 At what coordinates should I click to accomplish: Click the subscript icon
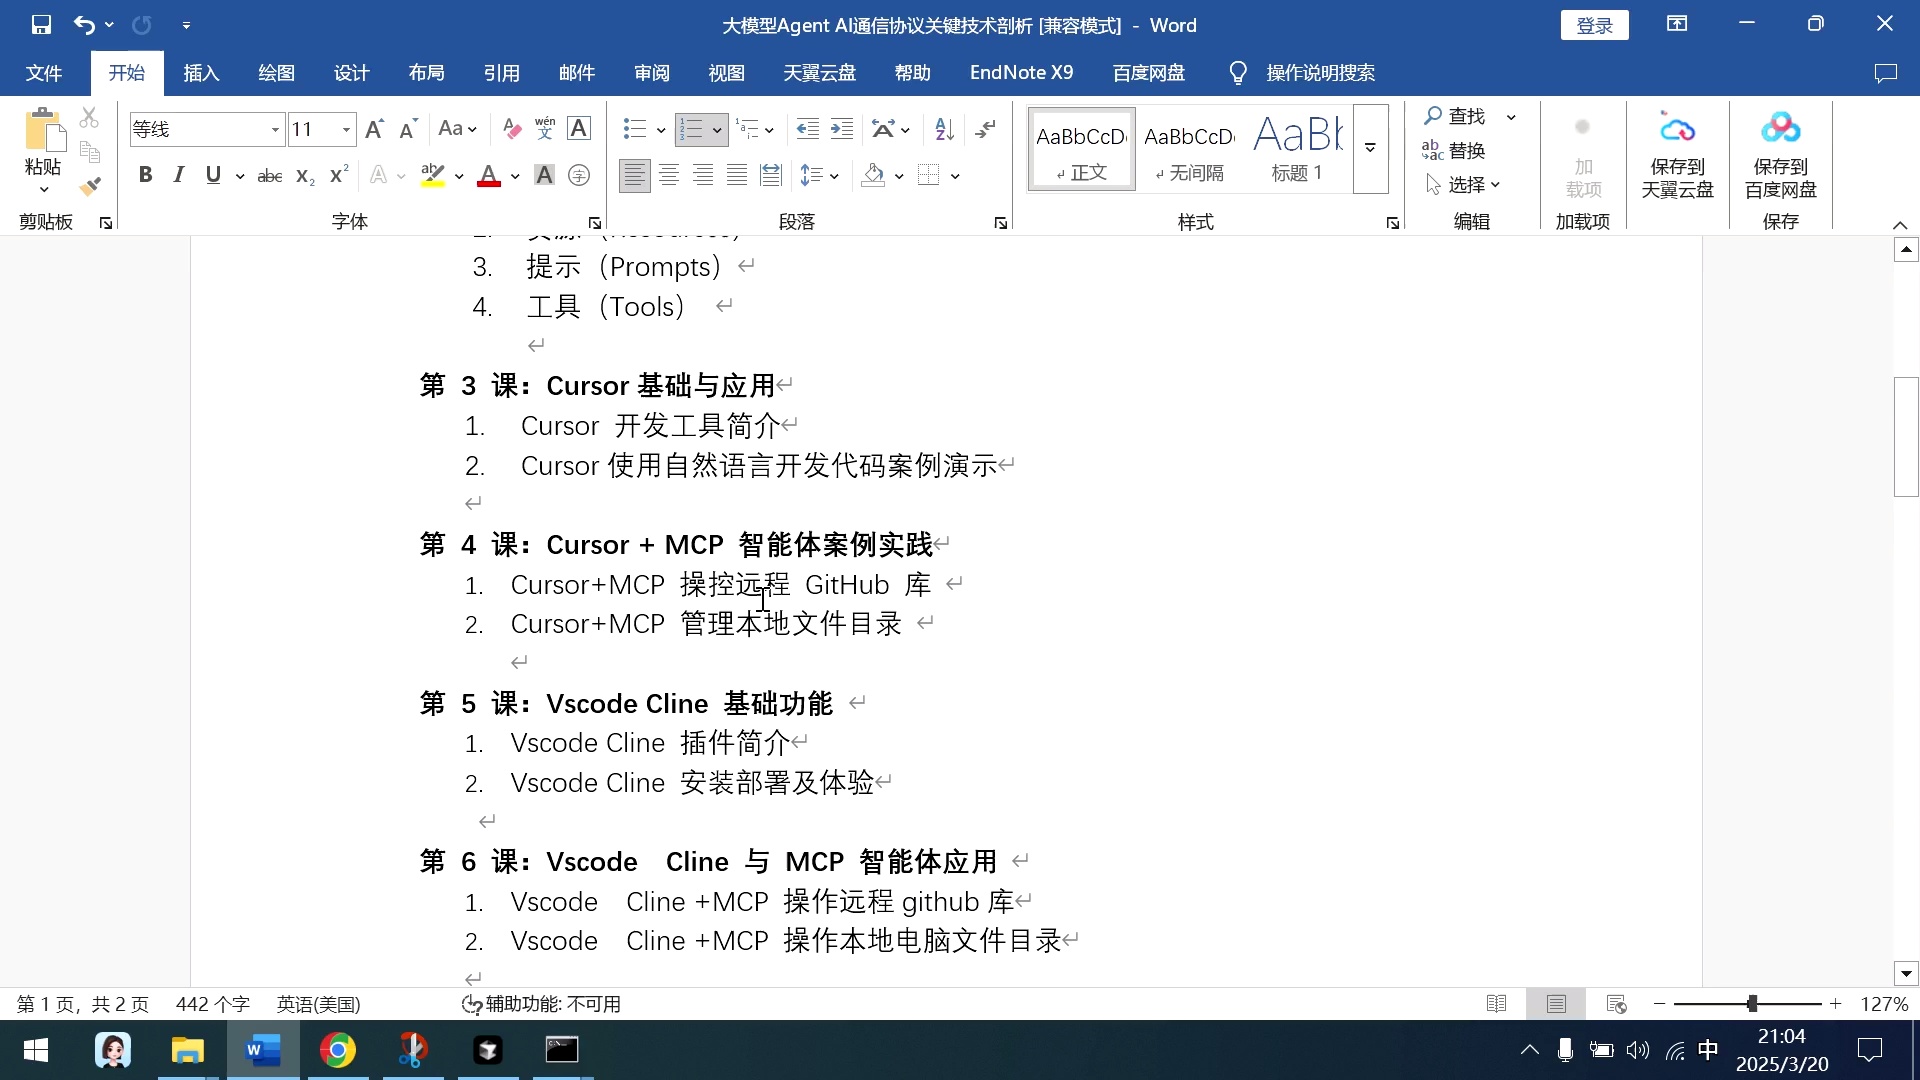[302, 177]
